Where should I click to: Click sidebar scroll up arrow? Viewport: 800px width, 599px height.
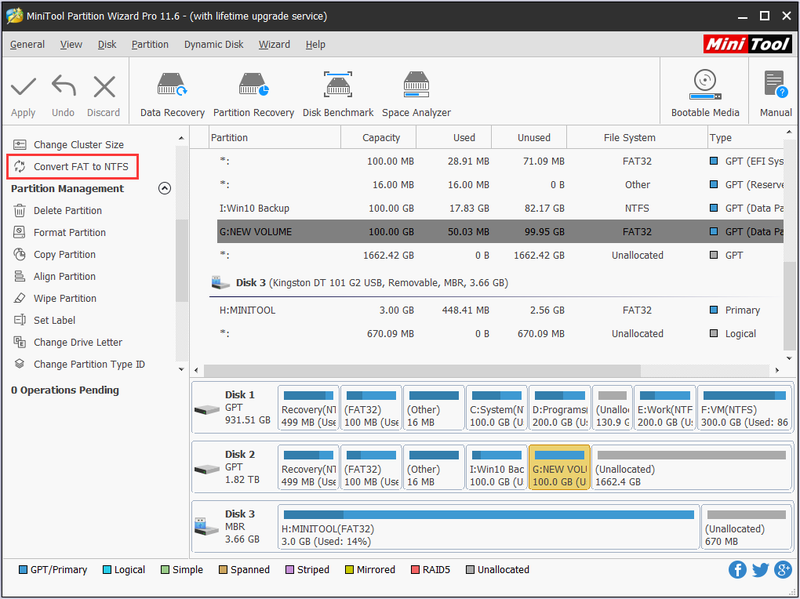[x=182, y=138]
